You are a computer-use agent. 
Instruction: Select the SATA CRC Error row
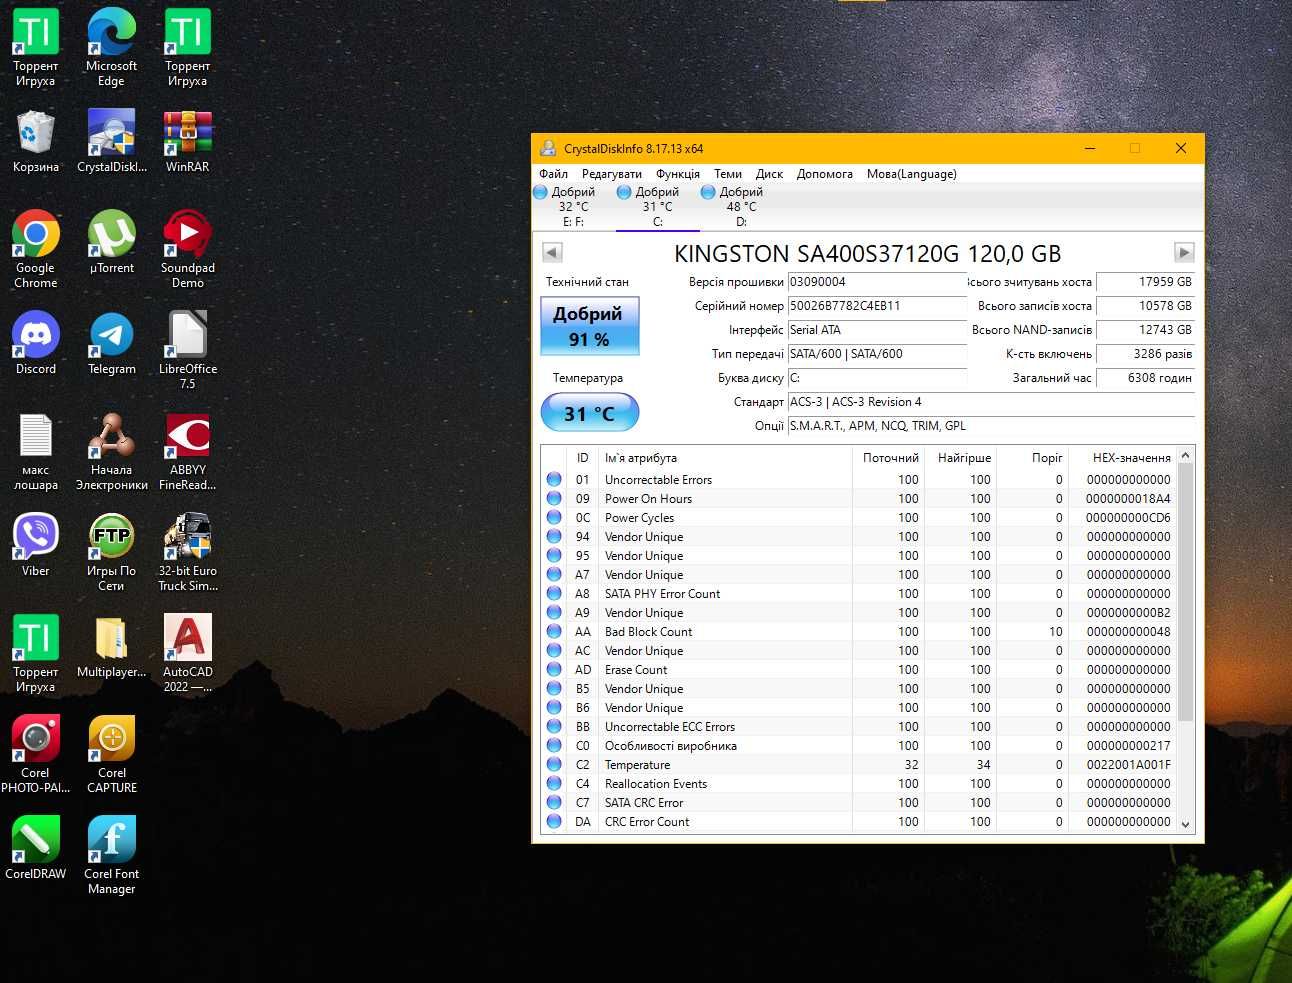859,803
